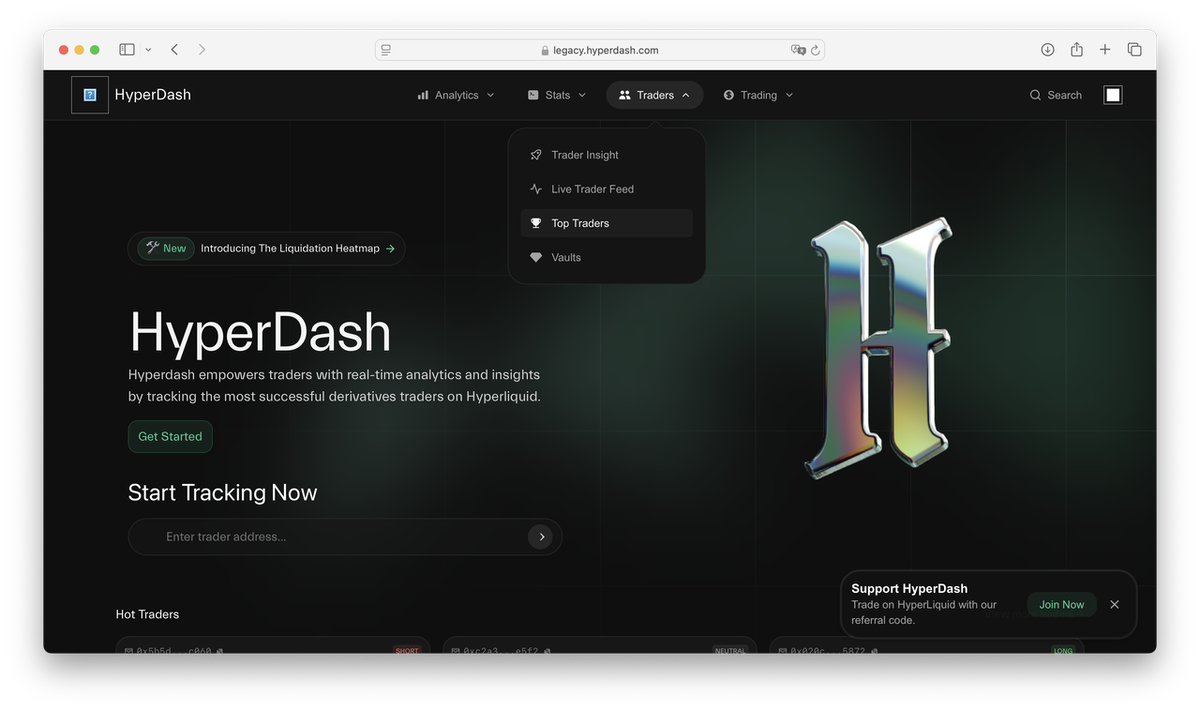Submit trader address with arrow button
Screen dimensions: 1200x711
point(541,537)
